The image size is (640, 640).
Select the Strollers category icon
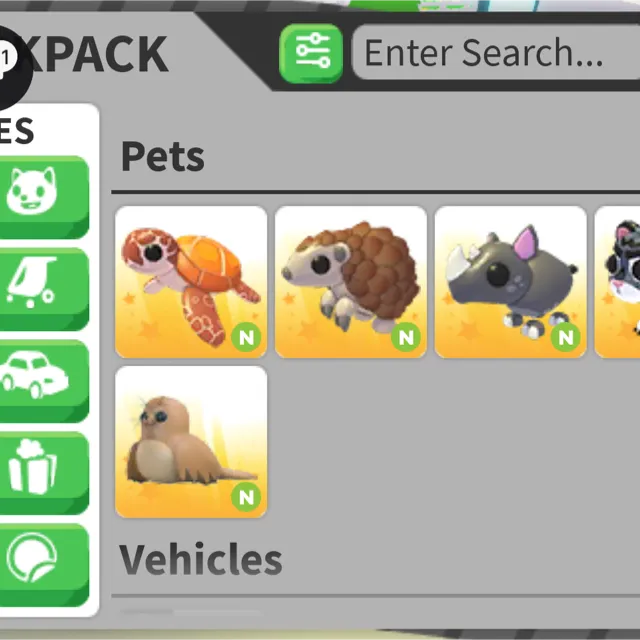click(x=44, y=289)
